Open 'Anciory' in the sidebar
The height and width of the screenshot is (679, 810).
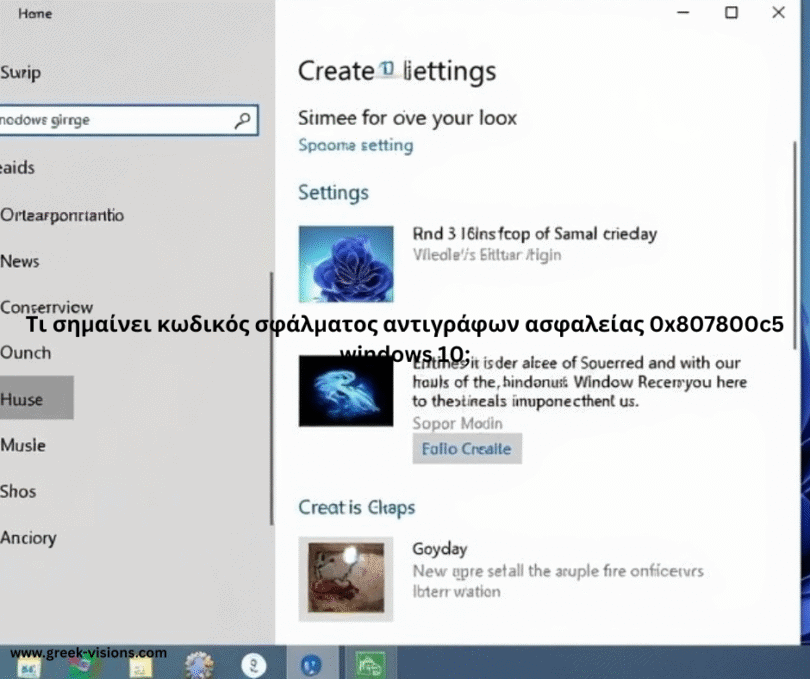[28, 538]
